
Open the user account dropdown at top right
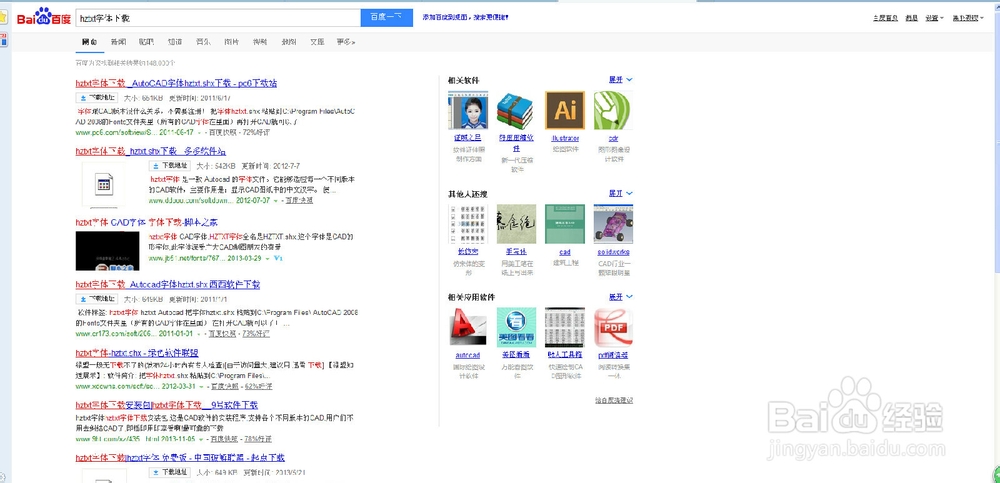tap(967, 18)
